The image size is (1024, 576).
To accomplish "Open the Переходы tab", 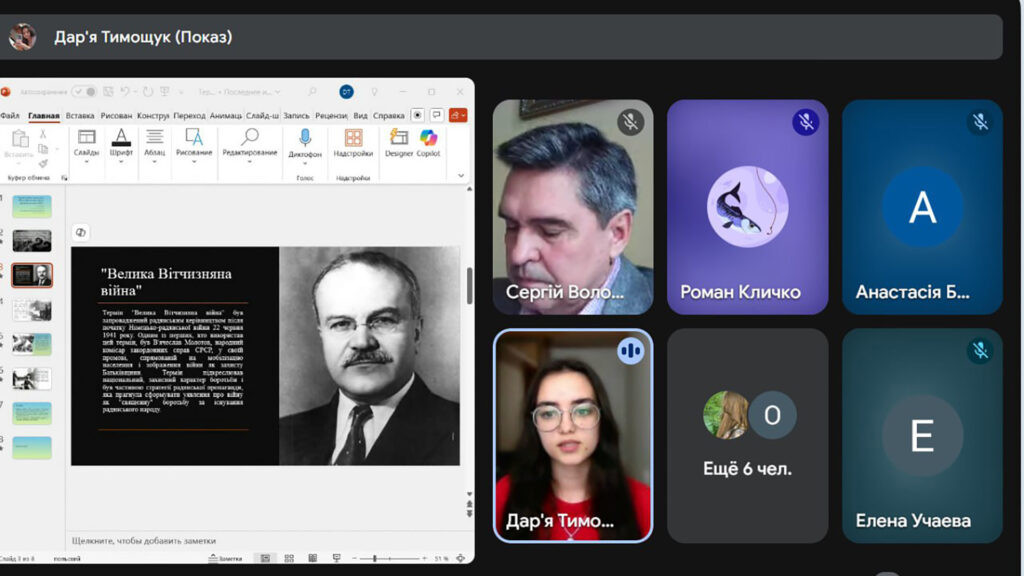I will 189,116.
